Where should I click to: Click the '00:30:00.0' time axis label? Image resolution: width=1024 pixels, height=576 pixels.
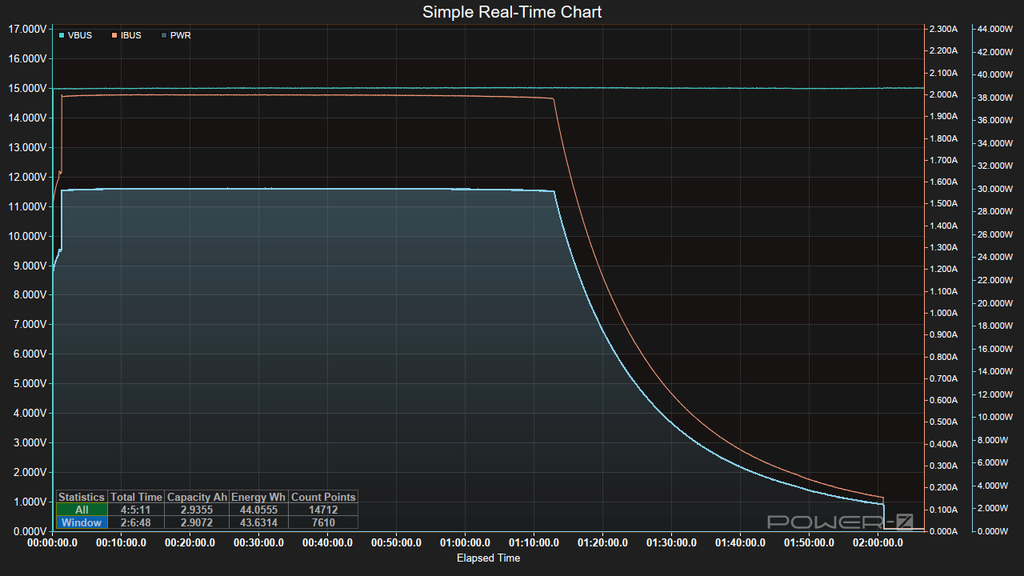tap(259, 543)
